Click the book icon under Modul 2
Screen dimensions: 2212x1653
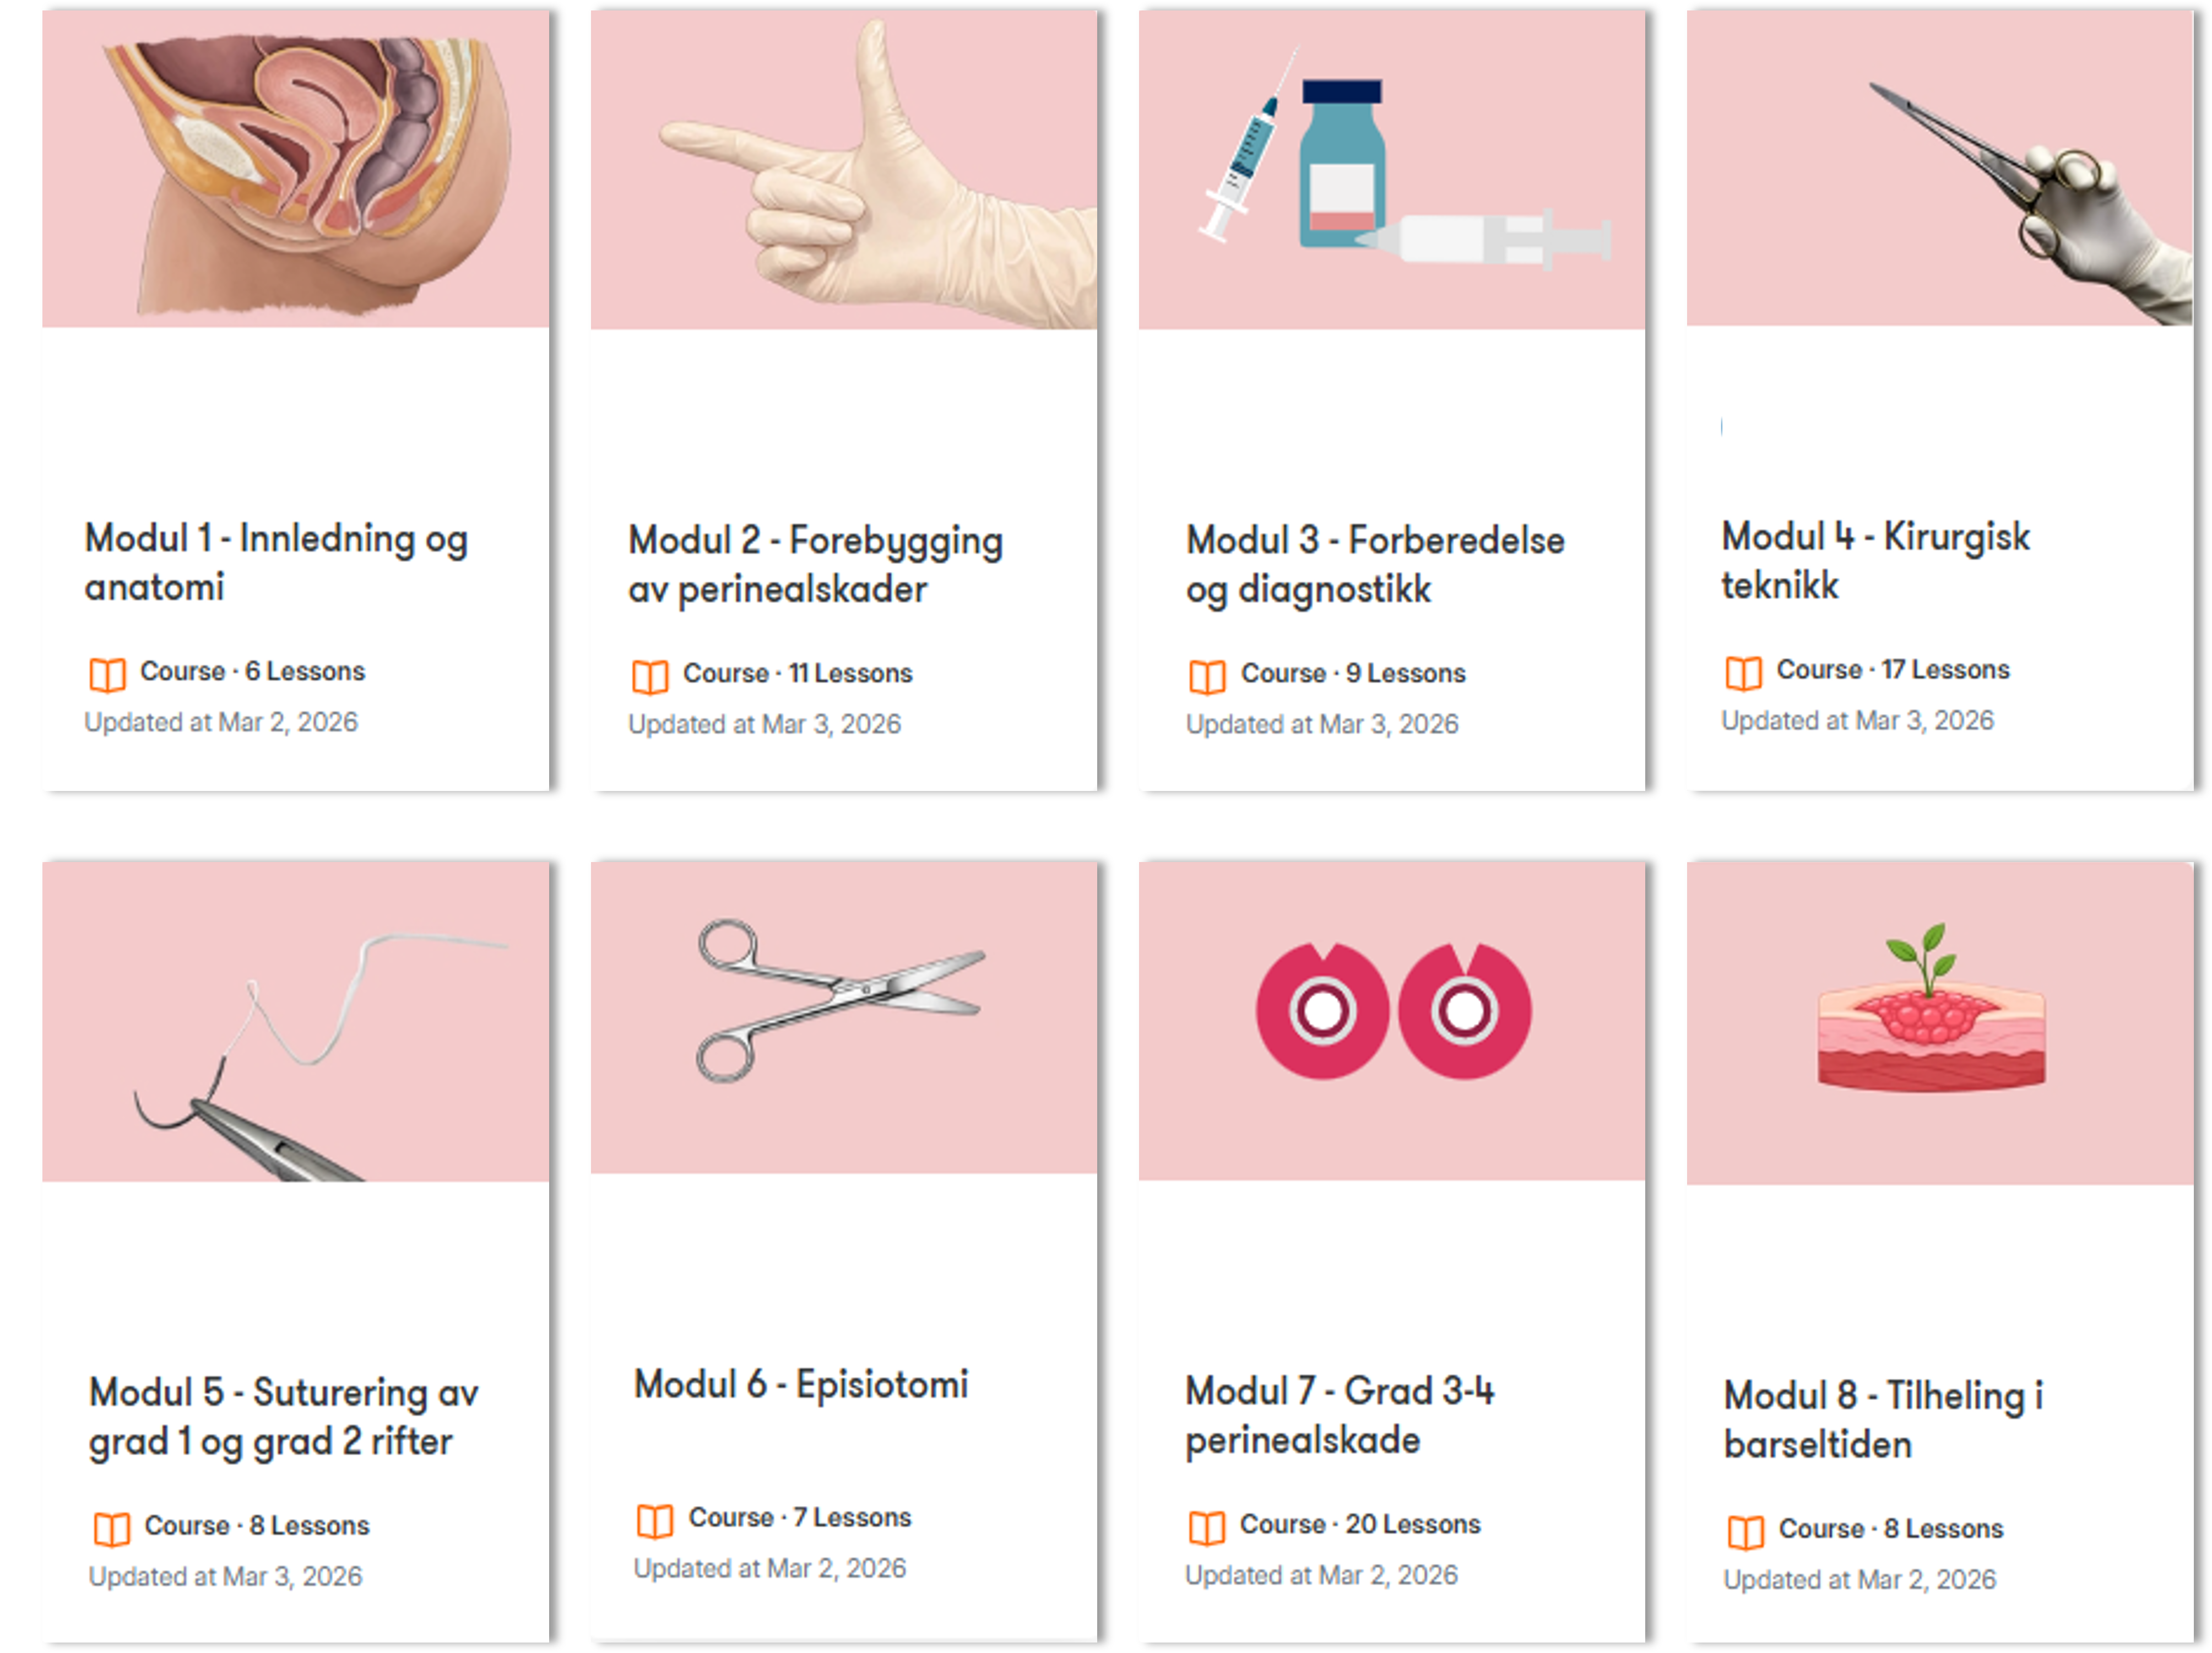pyautogui.click(x=650, y=677)
